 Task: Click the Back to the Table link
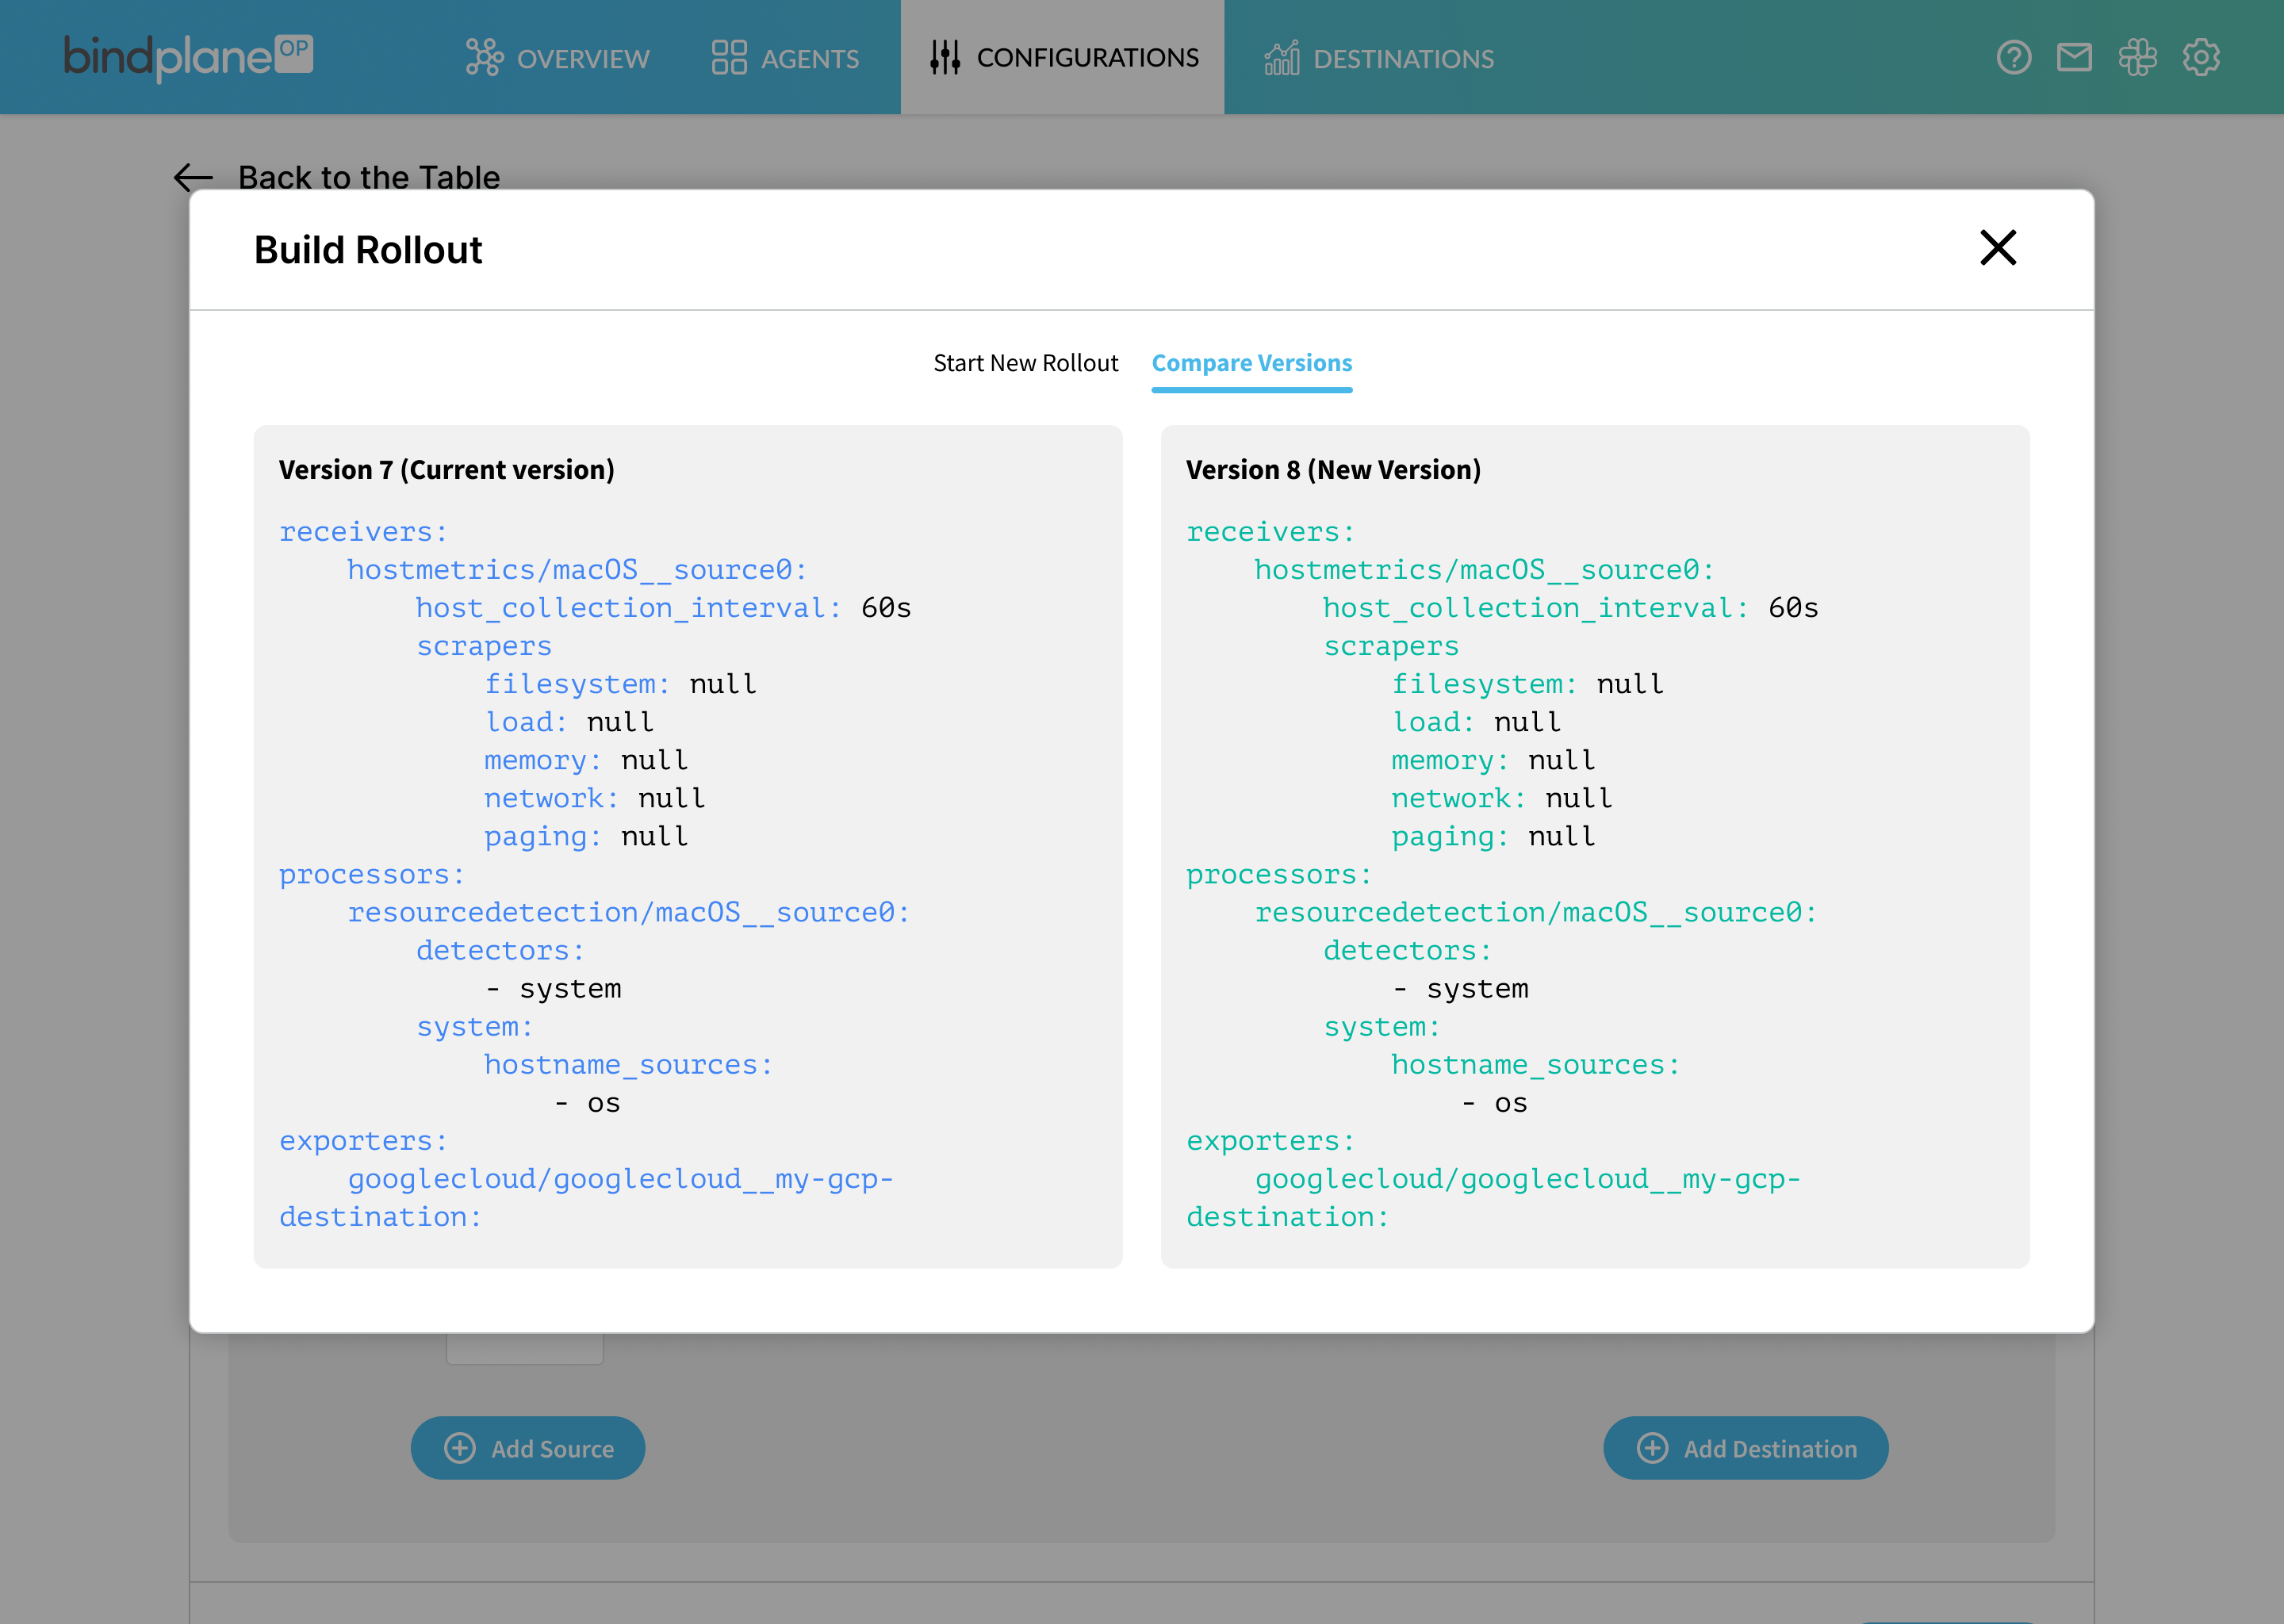(x=368, y=178)
